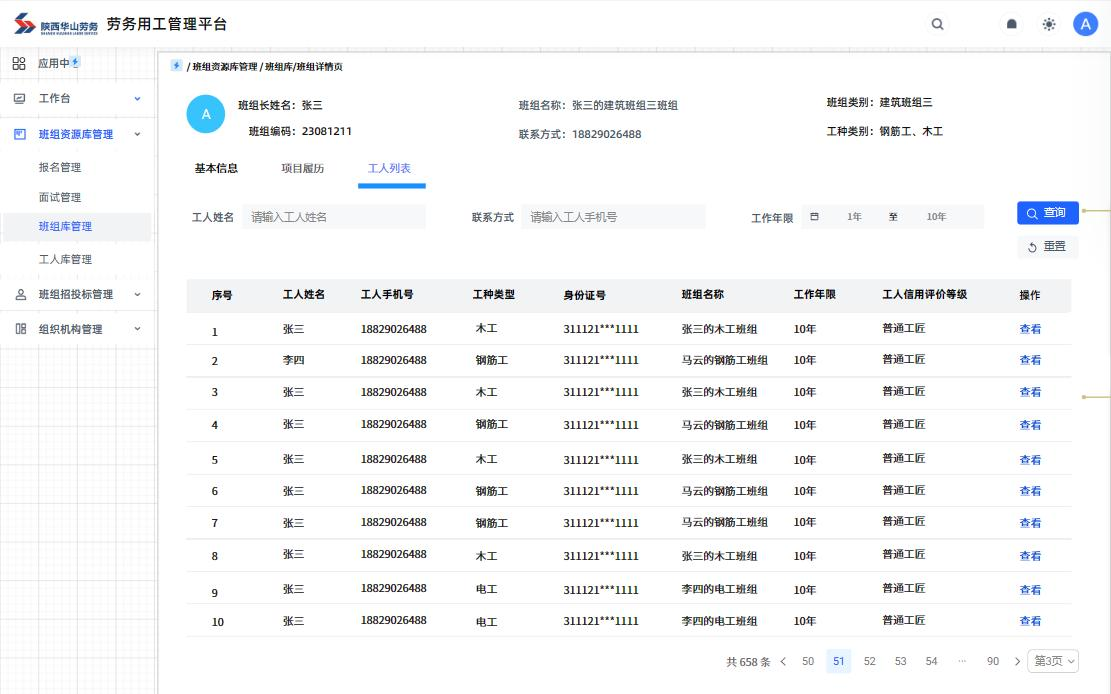1111x694 pixels.
Task: Click the calendar icon in work years range
Action: (x=814, y=217)
